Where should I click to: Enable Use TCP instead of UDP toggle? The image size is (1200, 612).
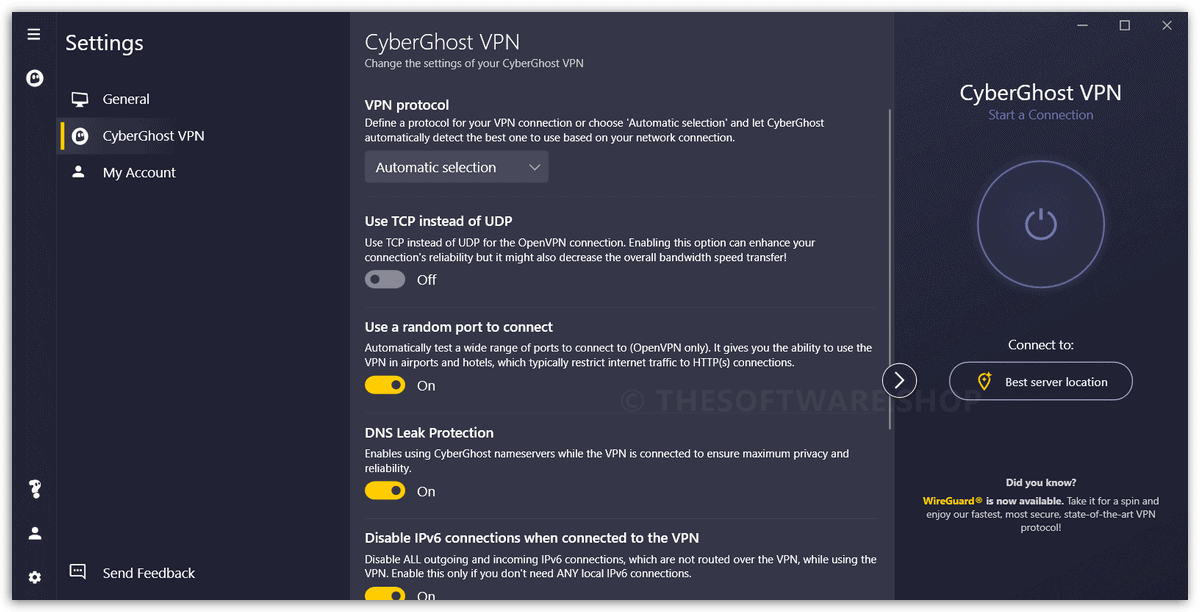click(x=385, y=280)
